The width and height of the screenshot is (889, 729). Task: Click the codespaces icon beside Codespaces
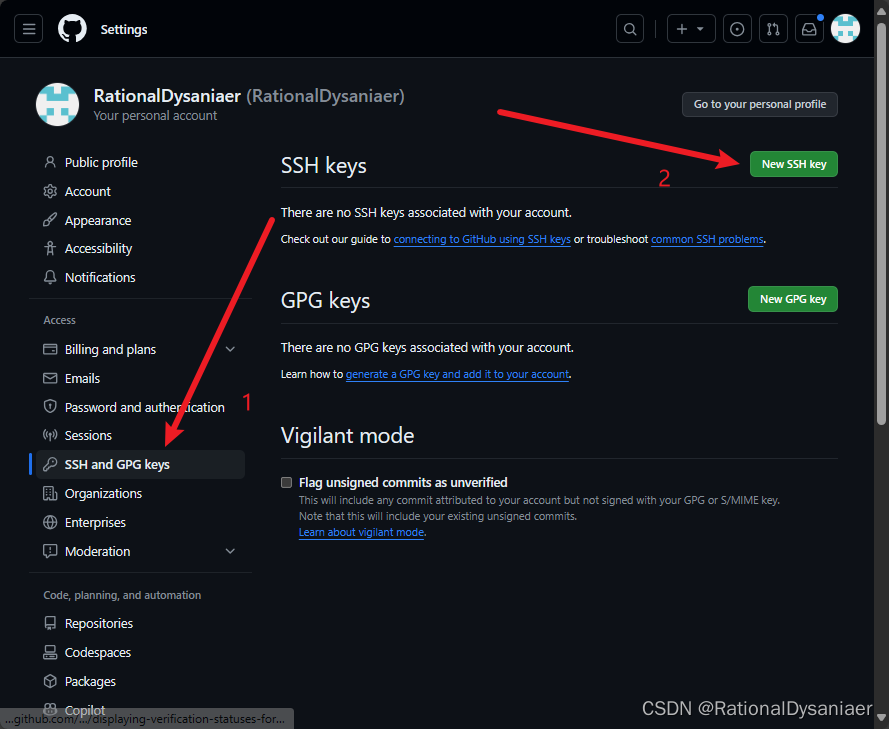click(x=50, y=652)
